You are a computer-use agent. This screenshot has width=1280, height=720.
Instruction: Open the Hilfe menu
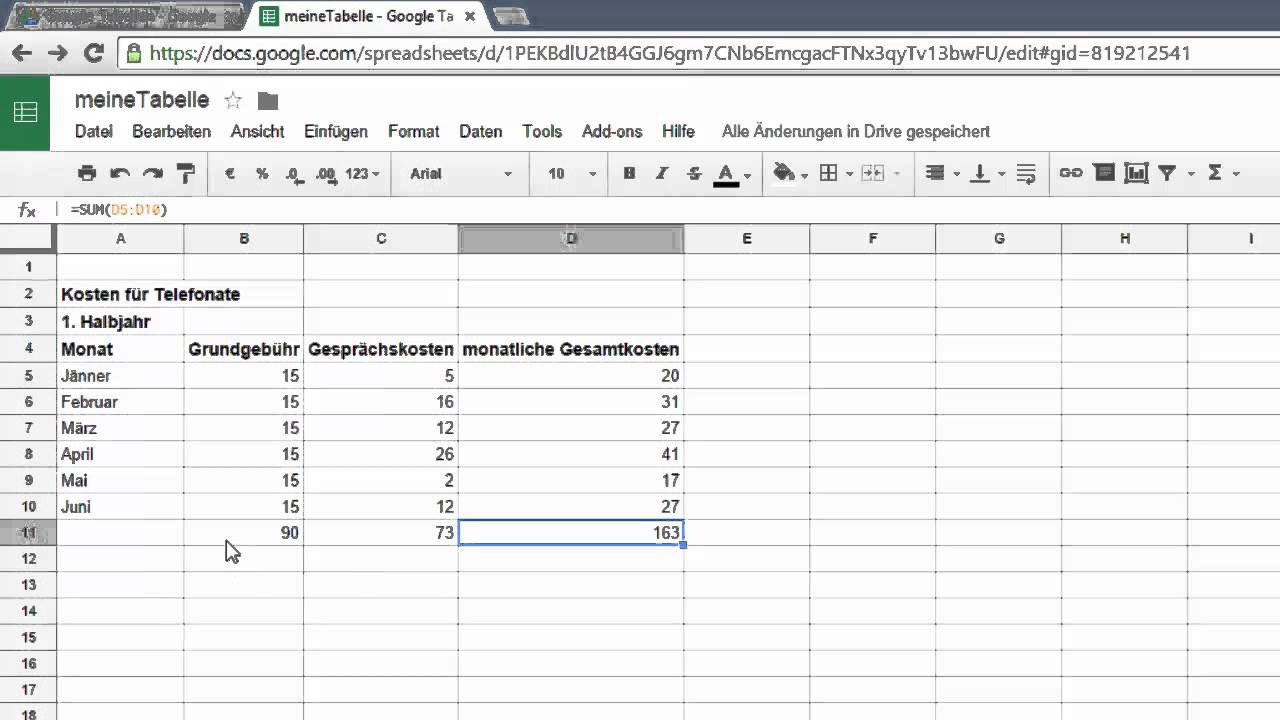(678, 131)
